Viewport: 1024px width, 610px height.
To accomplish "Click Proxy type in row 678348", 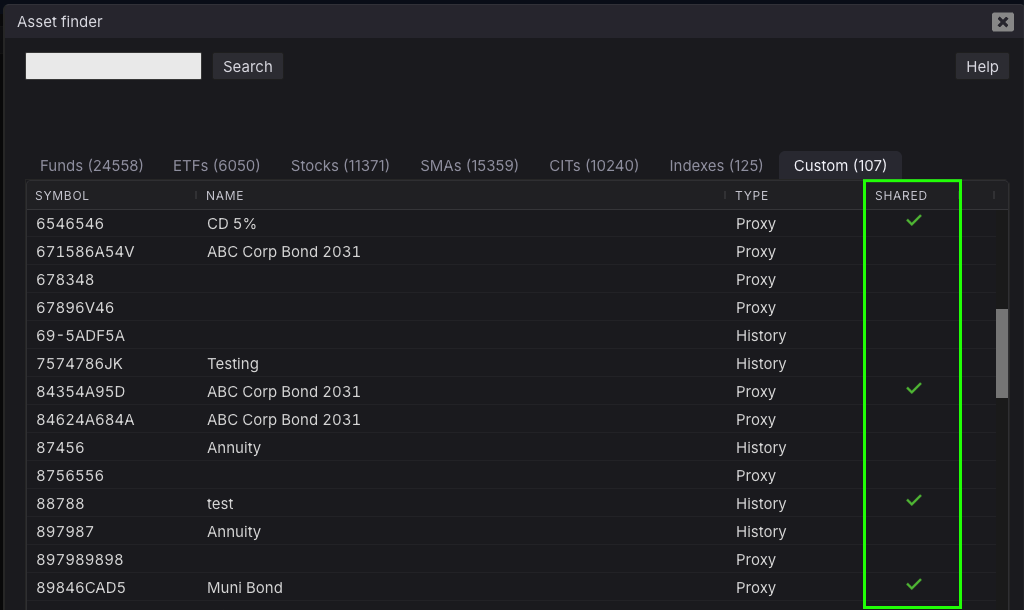I will 756,280.
